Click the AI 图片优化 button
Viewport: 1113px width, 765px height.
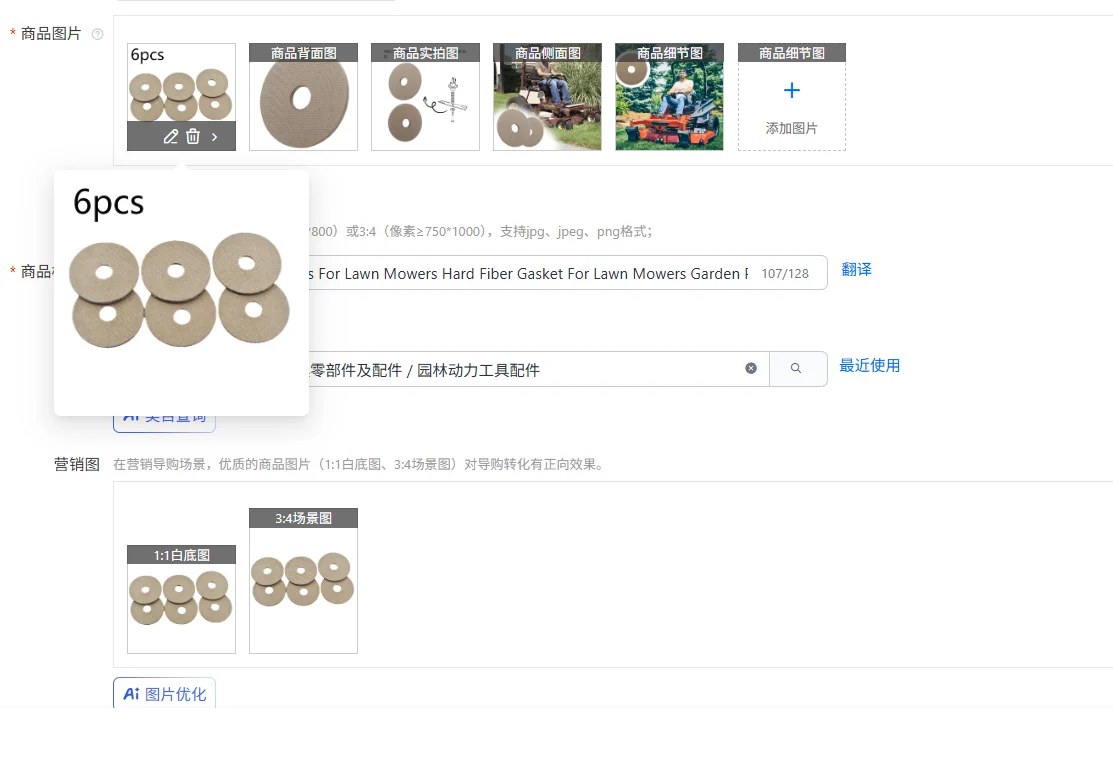[165, 693]
